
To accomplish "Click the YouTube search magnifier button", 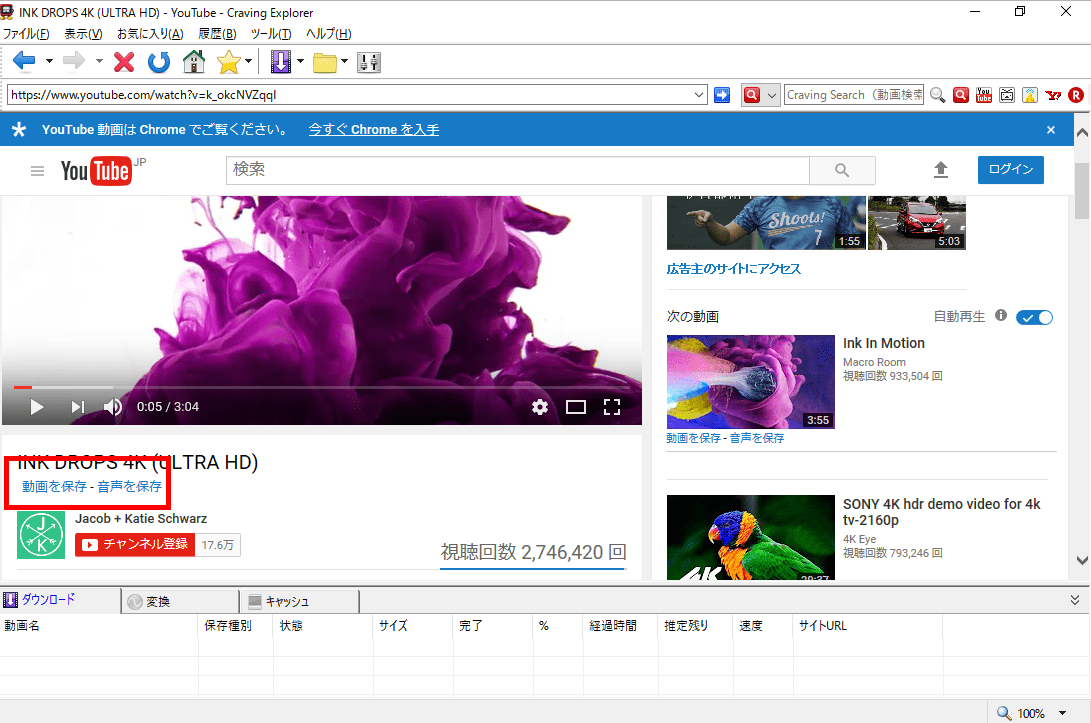I will click(x=842, y=170).
